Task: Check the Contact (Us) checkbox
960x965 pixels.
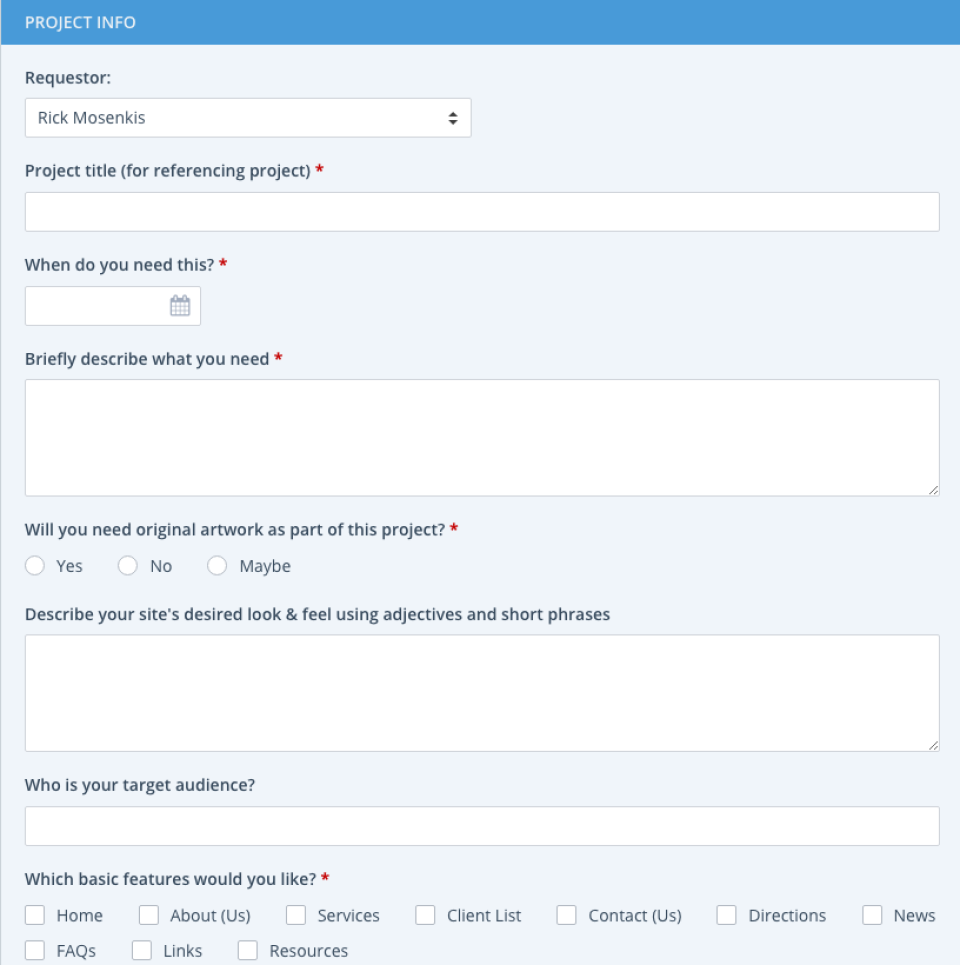Action: (567, 915)
